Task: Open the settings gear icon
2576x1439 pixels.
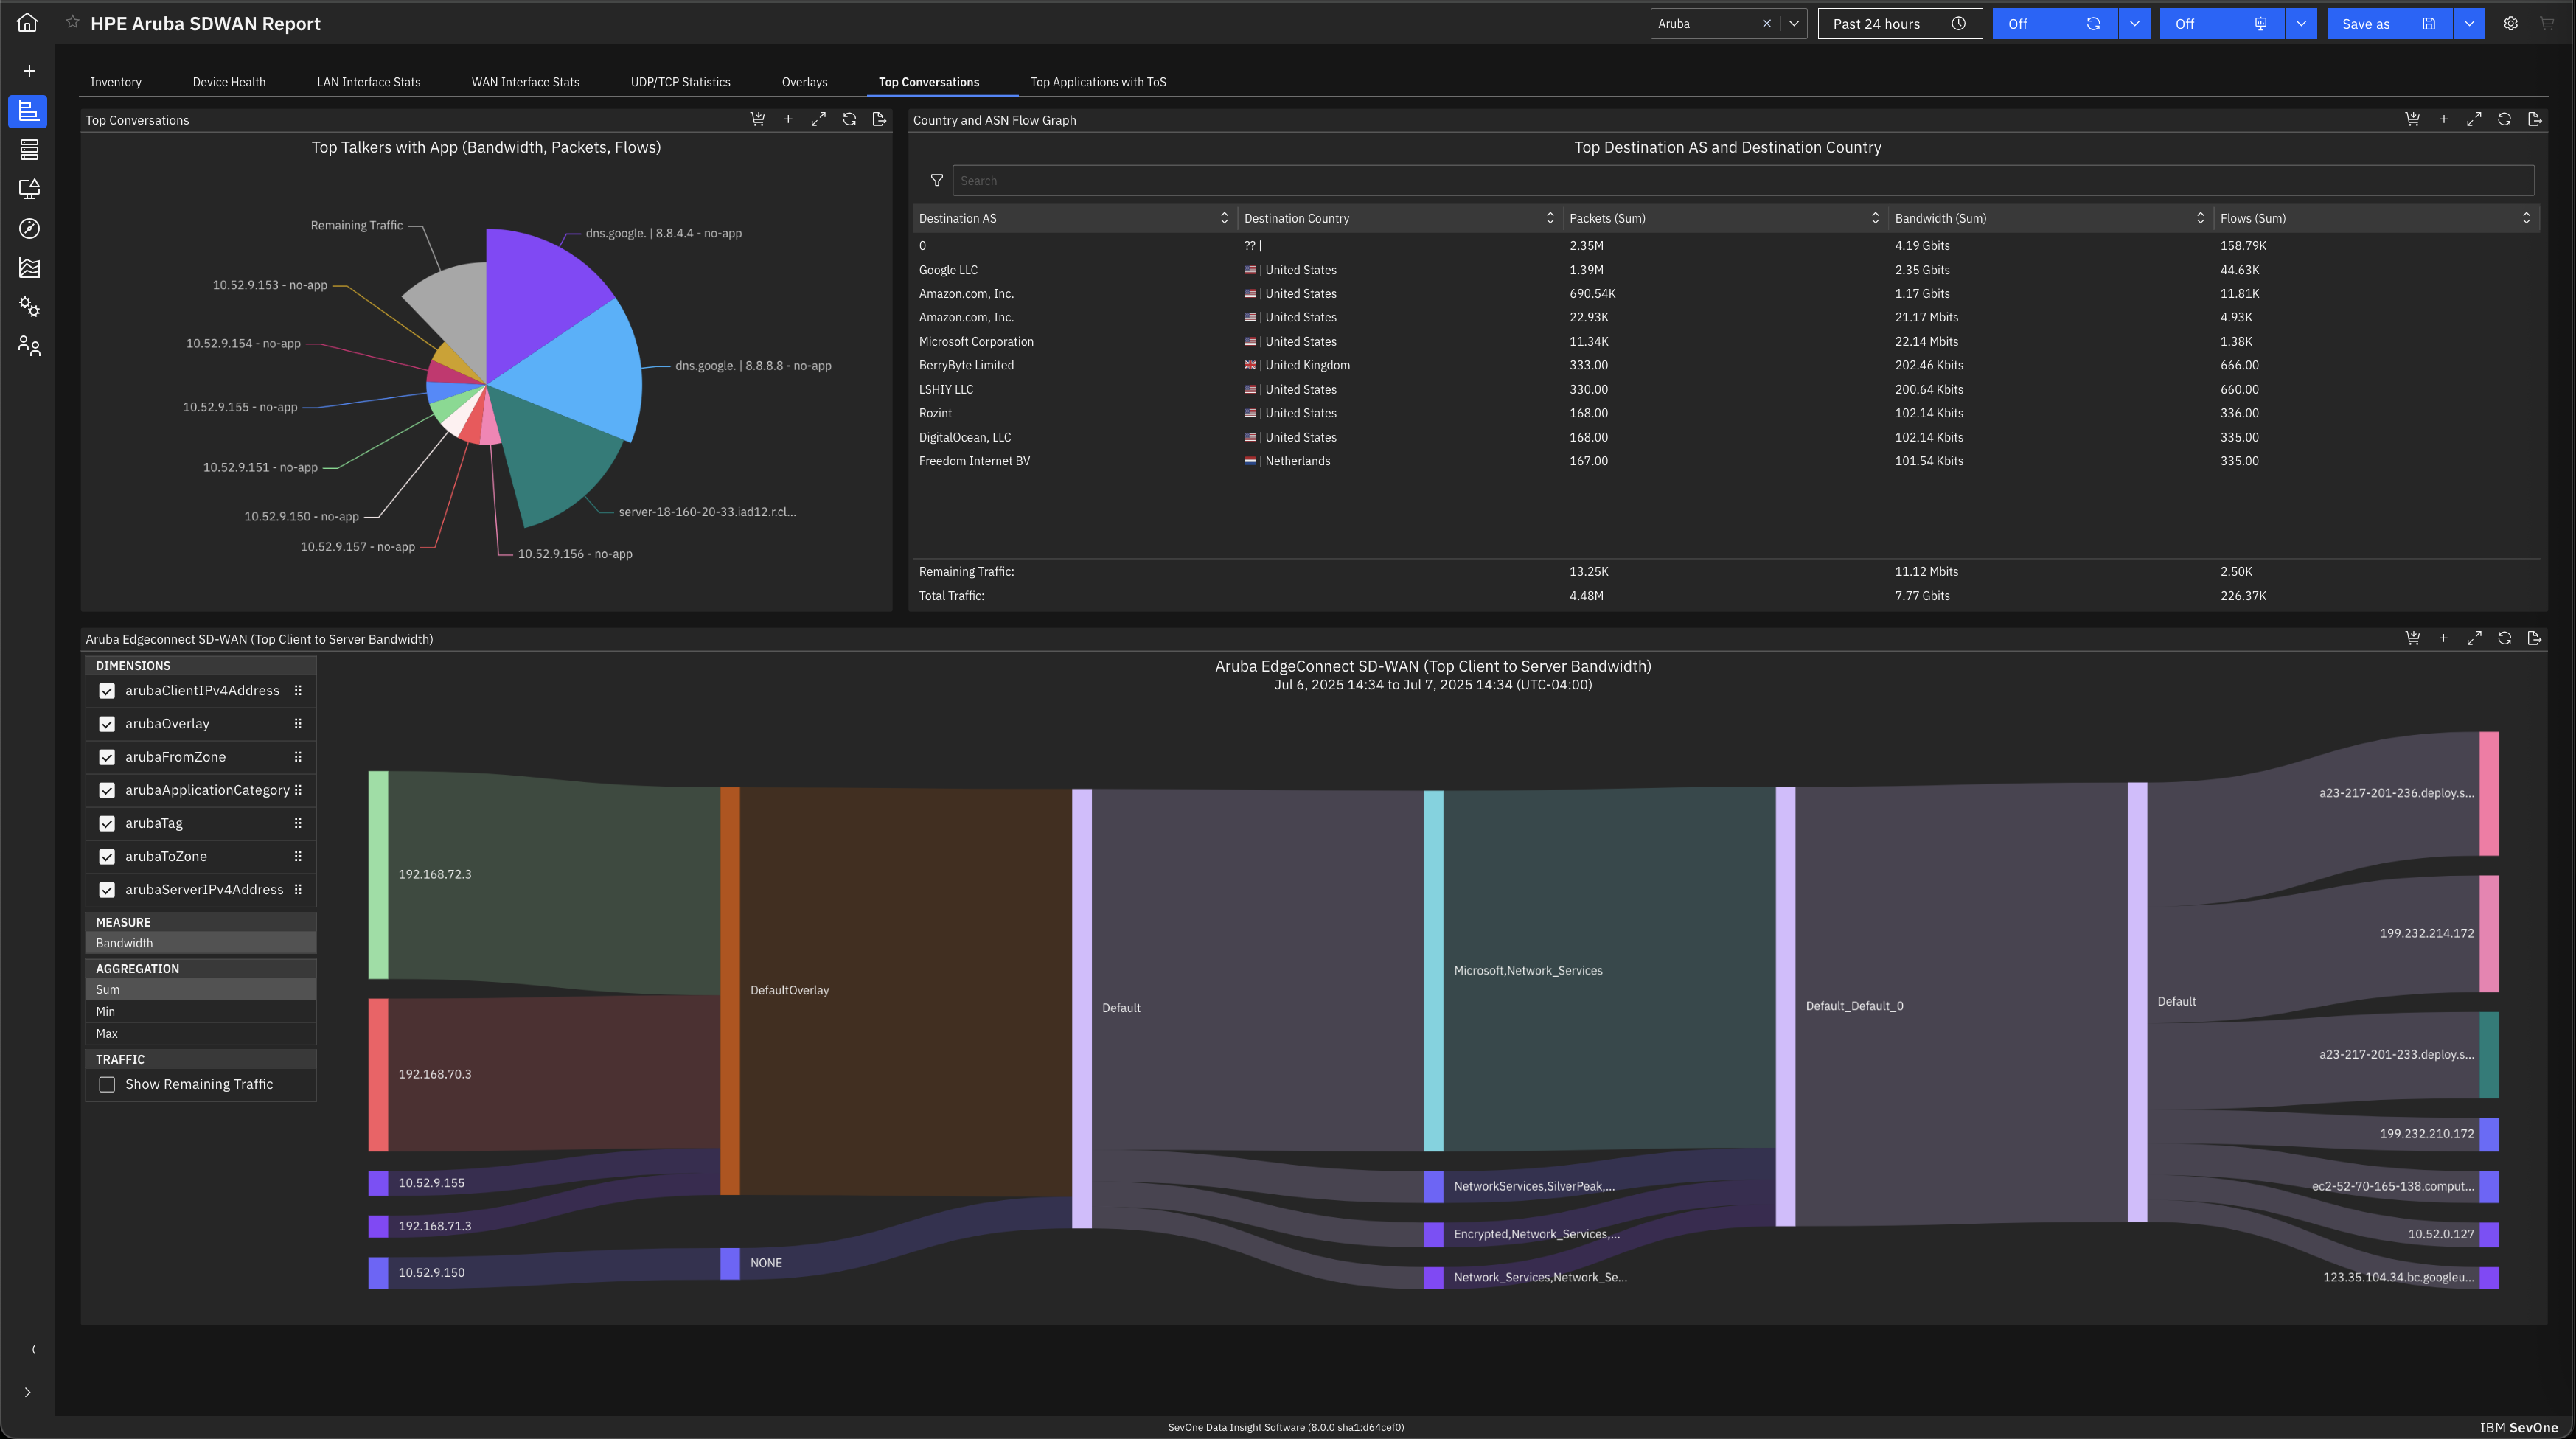Action: (x=2510, y=23)
